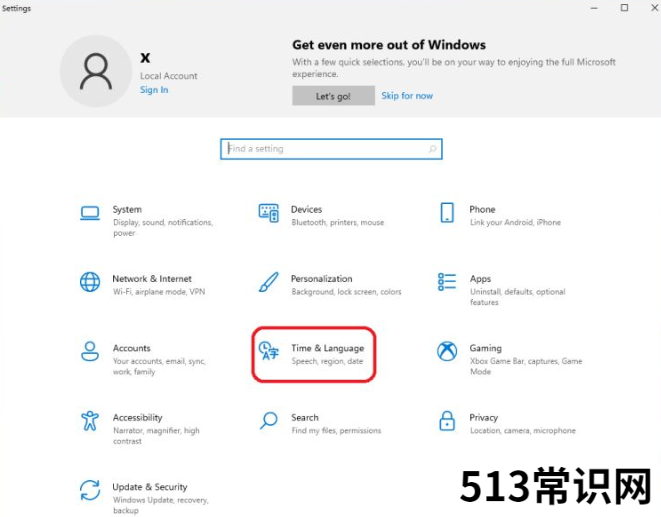Click 'Your accounts, email, sync' description
This screenshot has height=517, width=661.
click(159, 366)
